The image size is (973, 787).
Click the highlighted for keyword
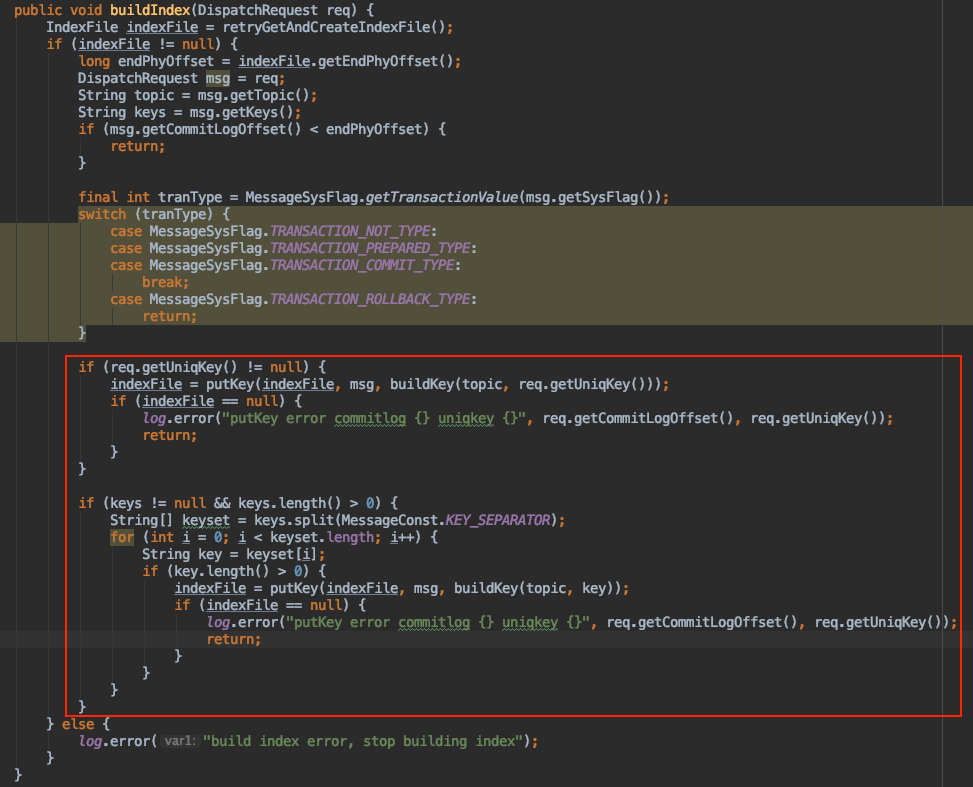pyautogui.click(x=122, y=537)
